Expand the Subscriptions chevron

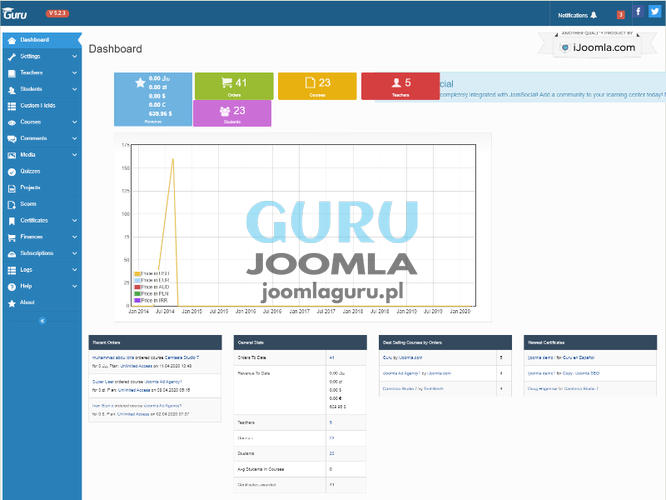coord(75,254)
